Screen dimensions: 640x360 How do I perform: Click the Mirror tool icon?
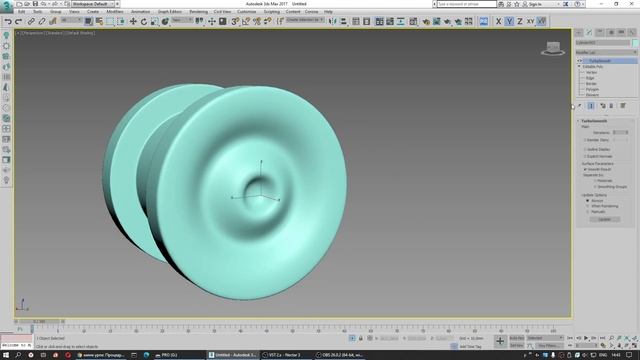coord(333,21)
